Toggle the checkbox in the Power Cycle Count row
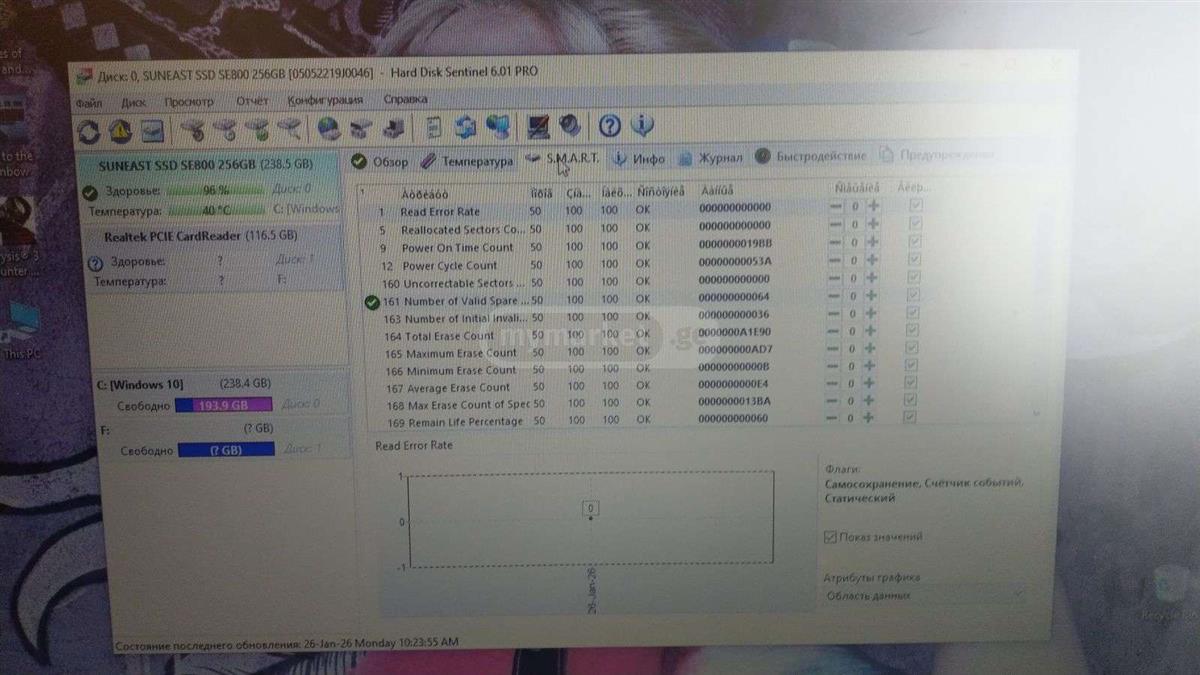Viewport: 1200px width, 675px height. 912,260
